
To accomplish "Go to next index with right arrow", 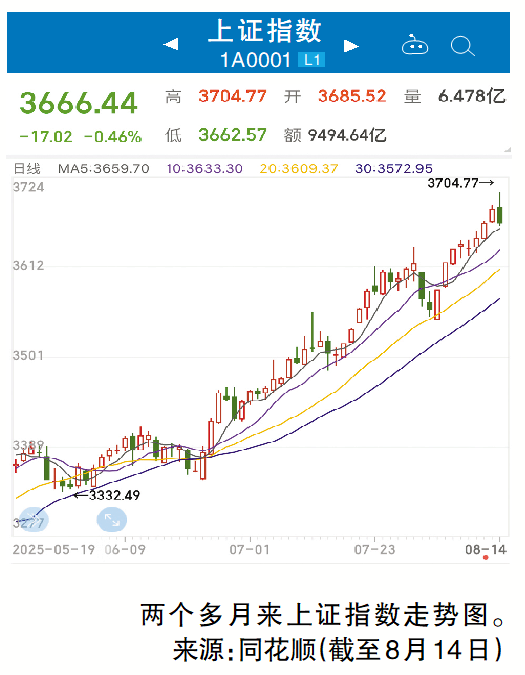I will pyautogui.click(x=351, y=46).
